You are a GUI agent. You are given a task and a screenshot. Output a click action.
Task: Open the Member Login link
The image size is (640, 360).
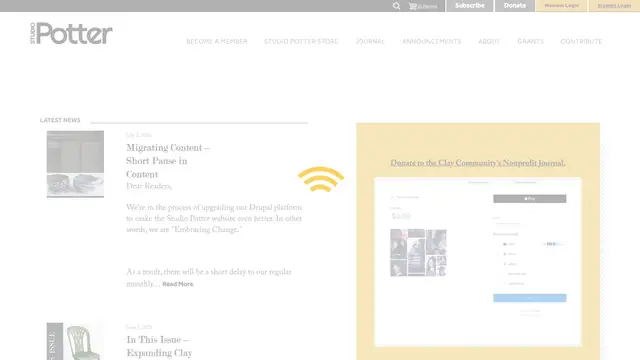pyautogui.click(x=562, y=6)
